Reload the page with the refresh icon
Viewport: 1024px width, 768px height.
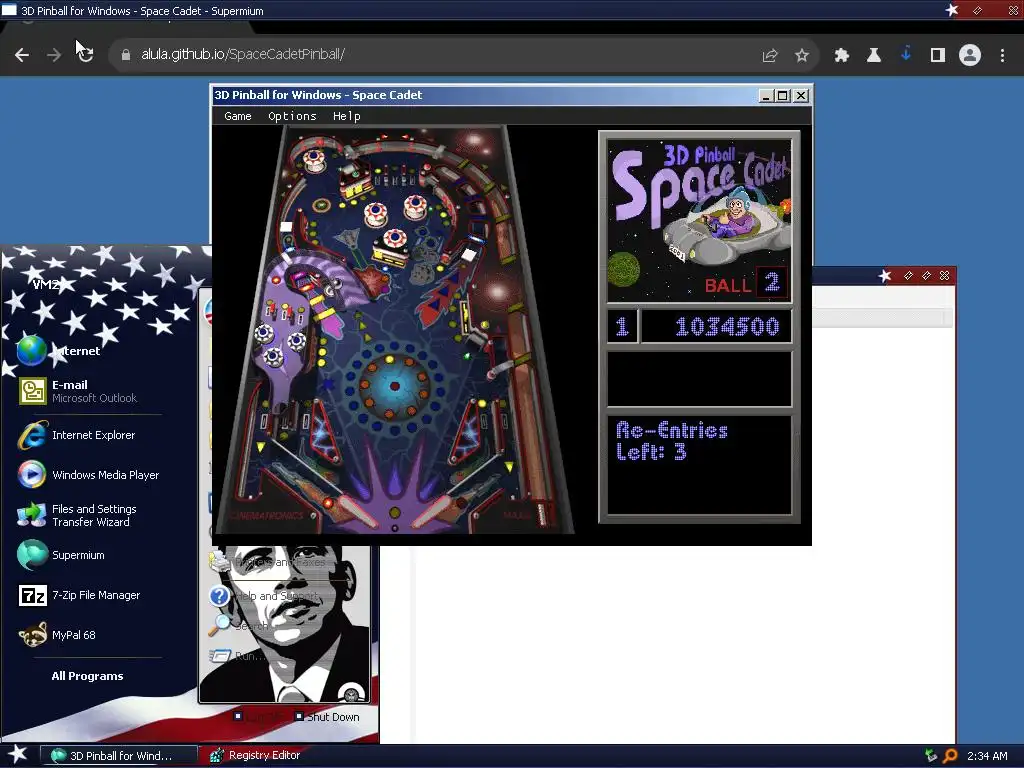point(85,55)
